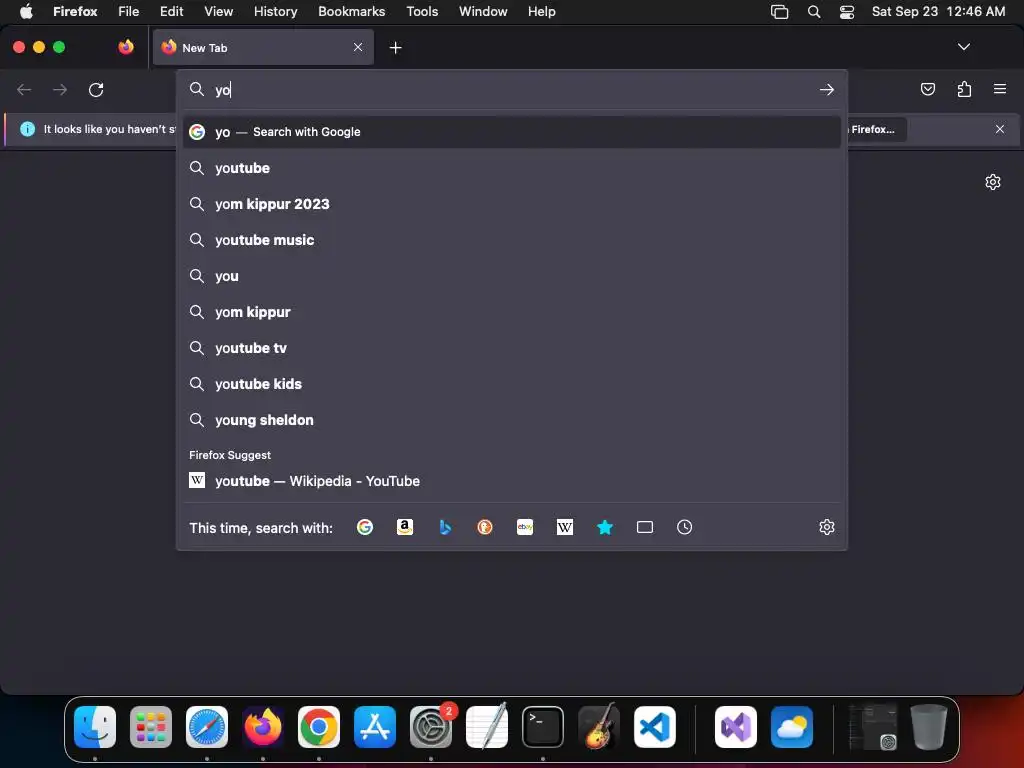Viewport: 1024px width, 768px height.
Task: Open the Edit menu
Action: click(171, 11)
